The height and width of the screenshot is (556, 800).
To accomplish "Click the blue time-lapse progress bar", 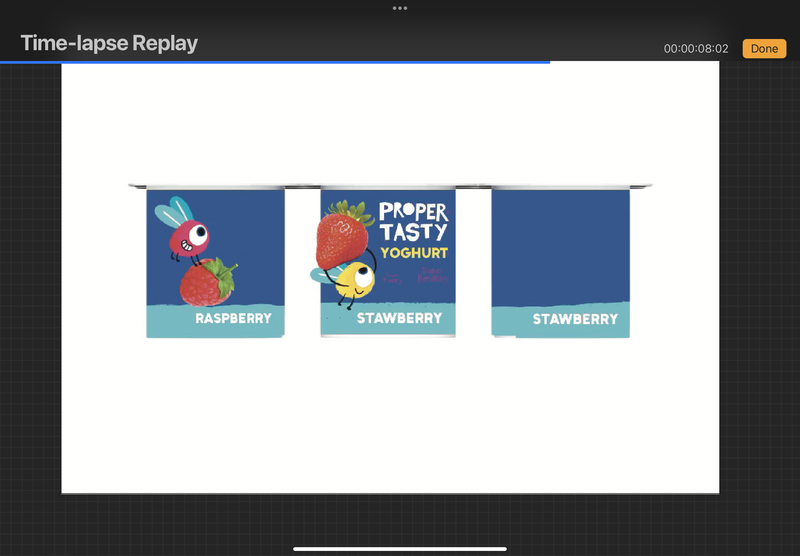I will [275, 62].
